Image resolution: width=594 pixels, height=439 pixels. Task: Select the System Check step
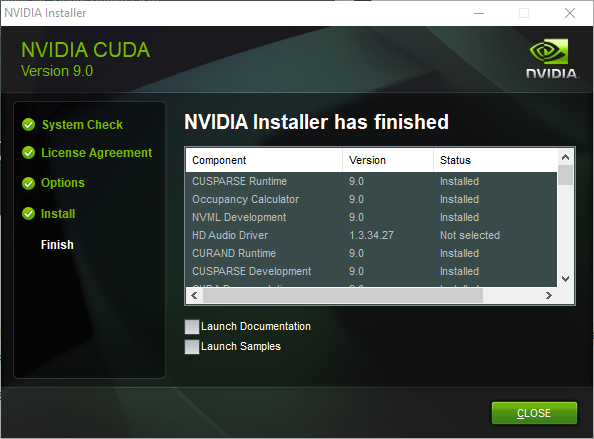pyautogui.click(x=82, y=125)
